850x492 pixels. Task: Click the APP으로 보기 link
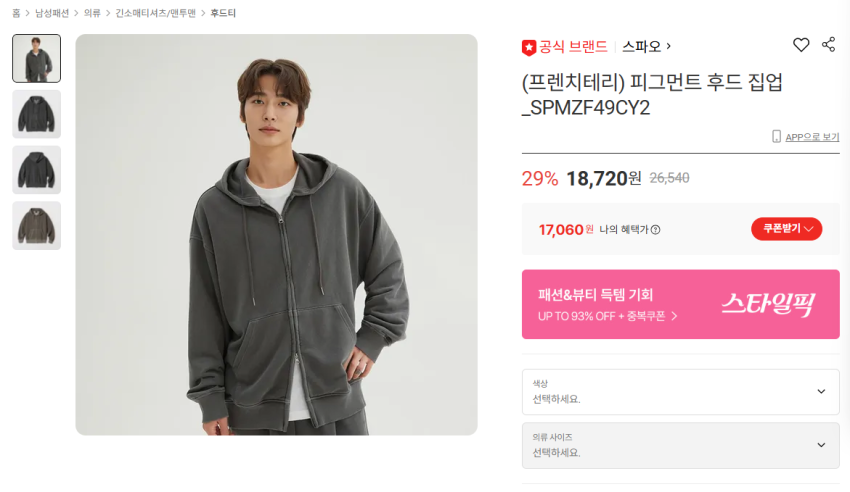point(811,137)
